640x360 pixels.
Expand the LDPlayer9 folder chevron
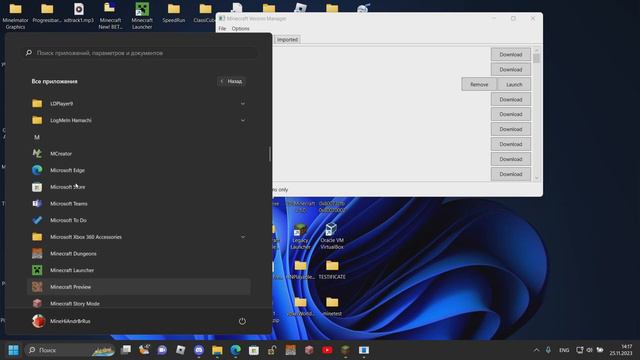click(x=243, y=104)
